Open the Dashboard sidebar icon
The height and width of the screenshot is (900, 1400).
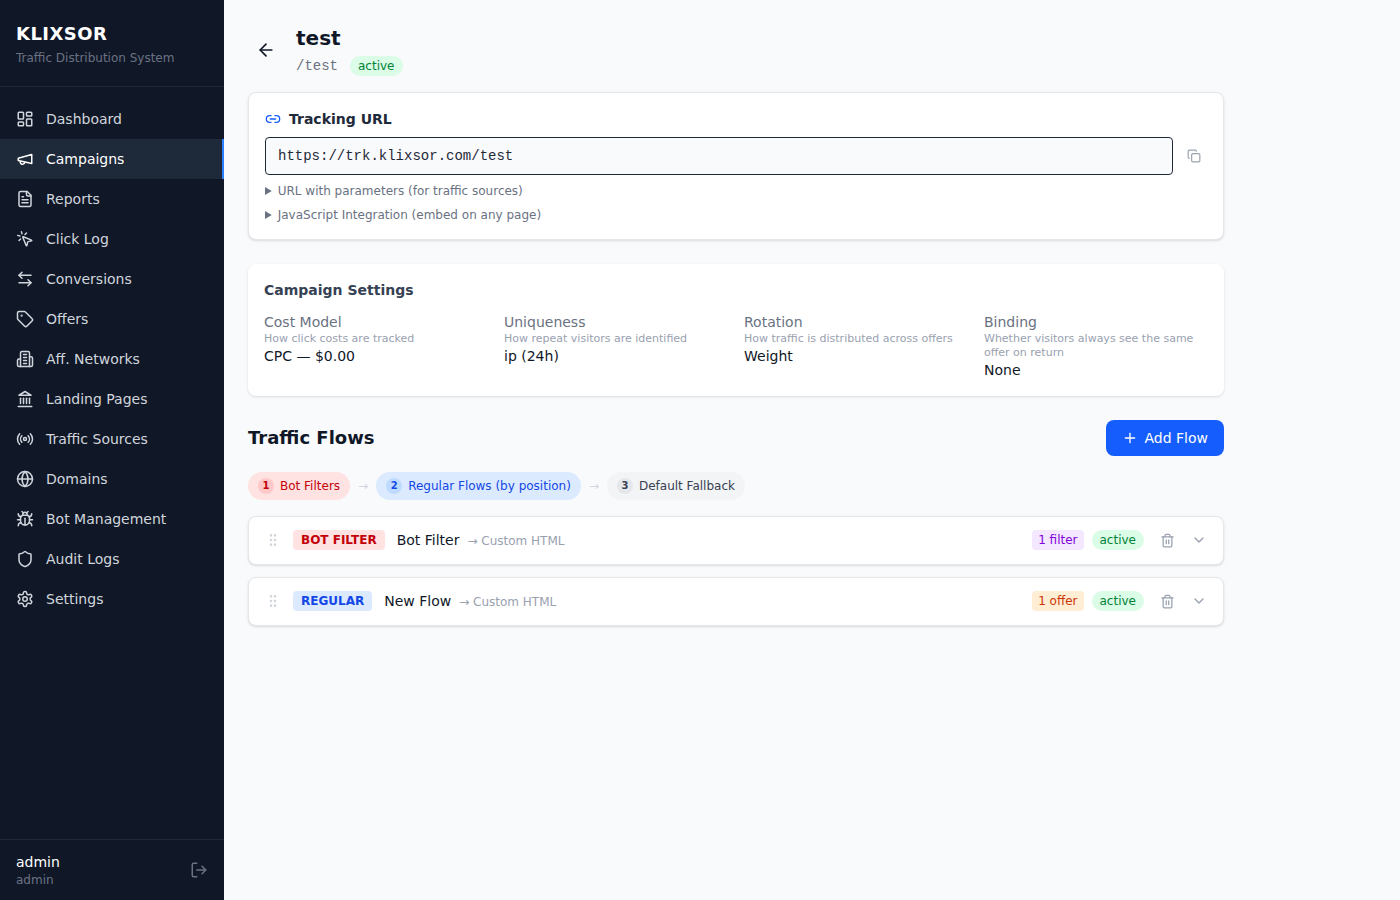24,118
